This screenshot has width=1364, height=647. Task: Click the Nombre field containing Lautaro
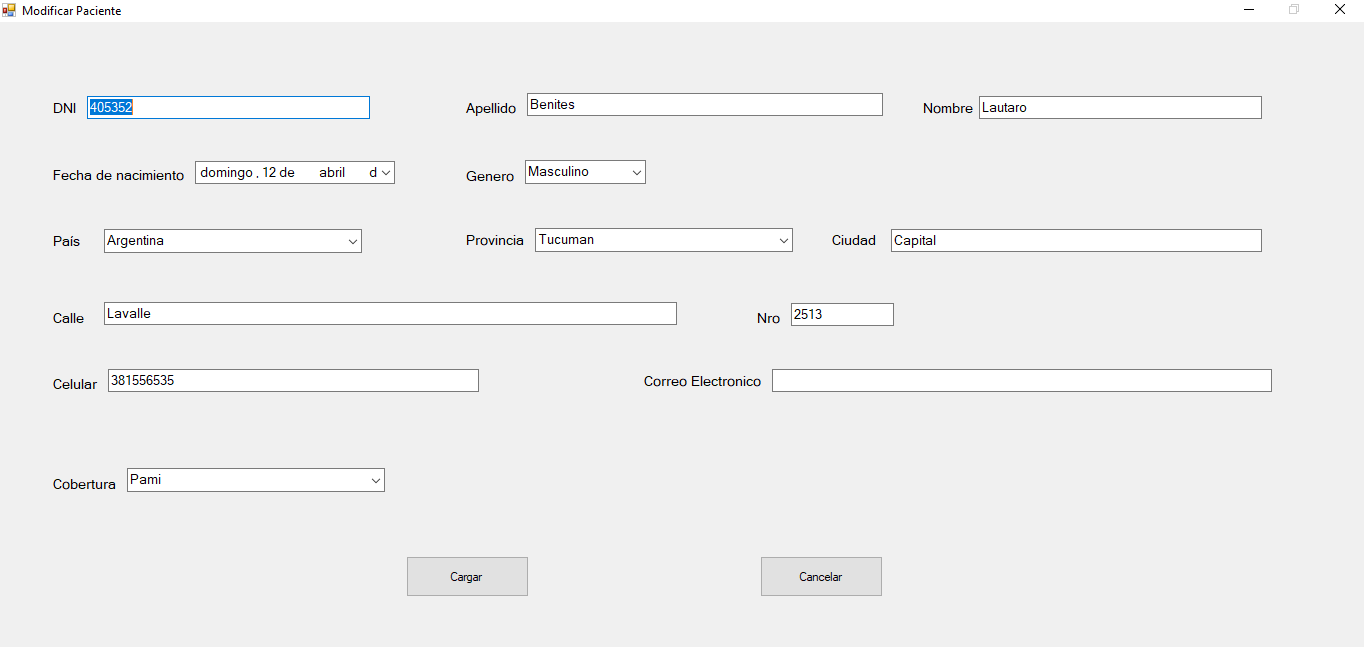(1120, 108)
